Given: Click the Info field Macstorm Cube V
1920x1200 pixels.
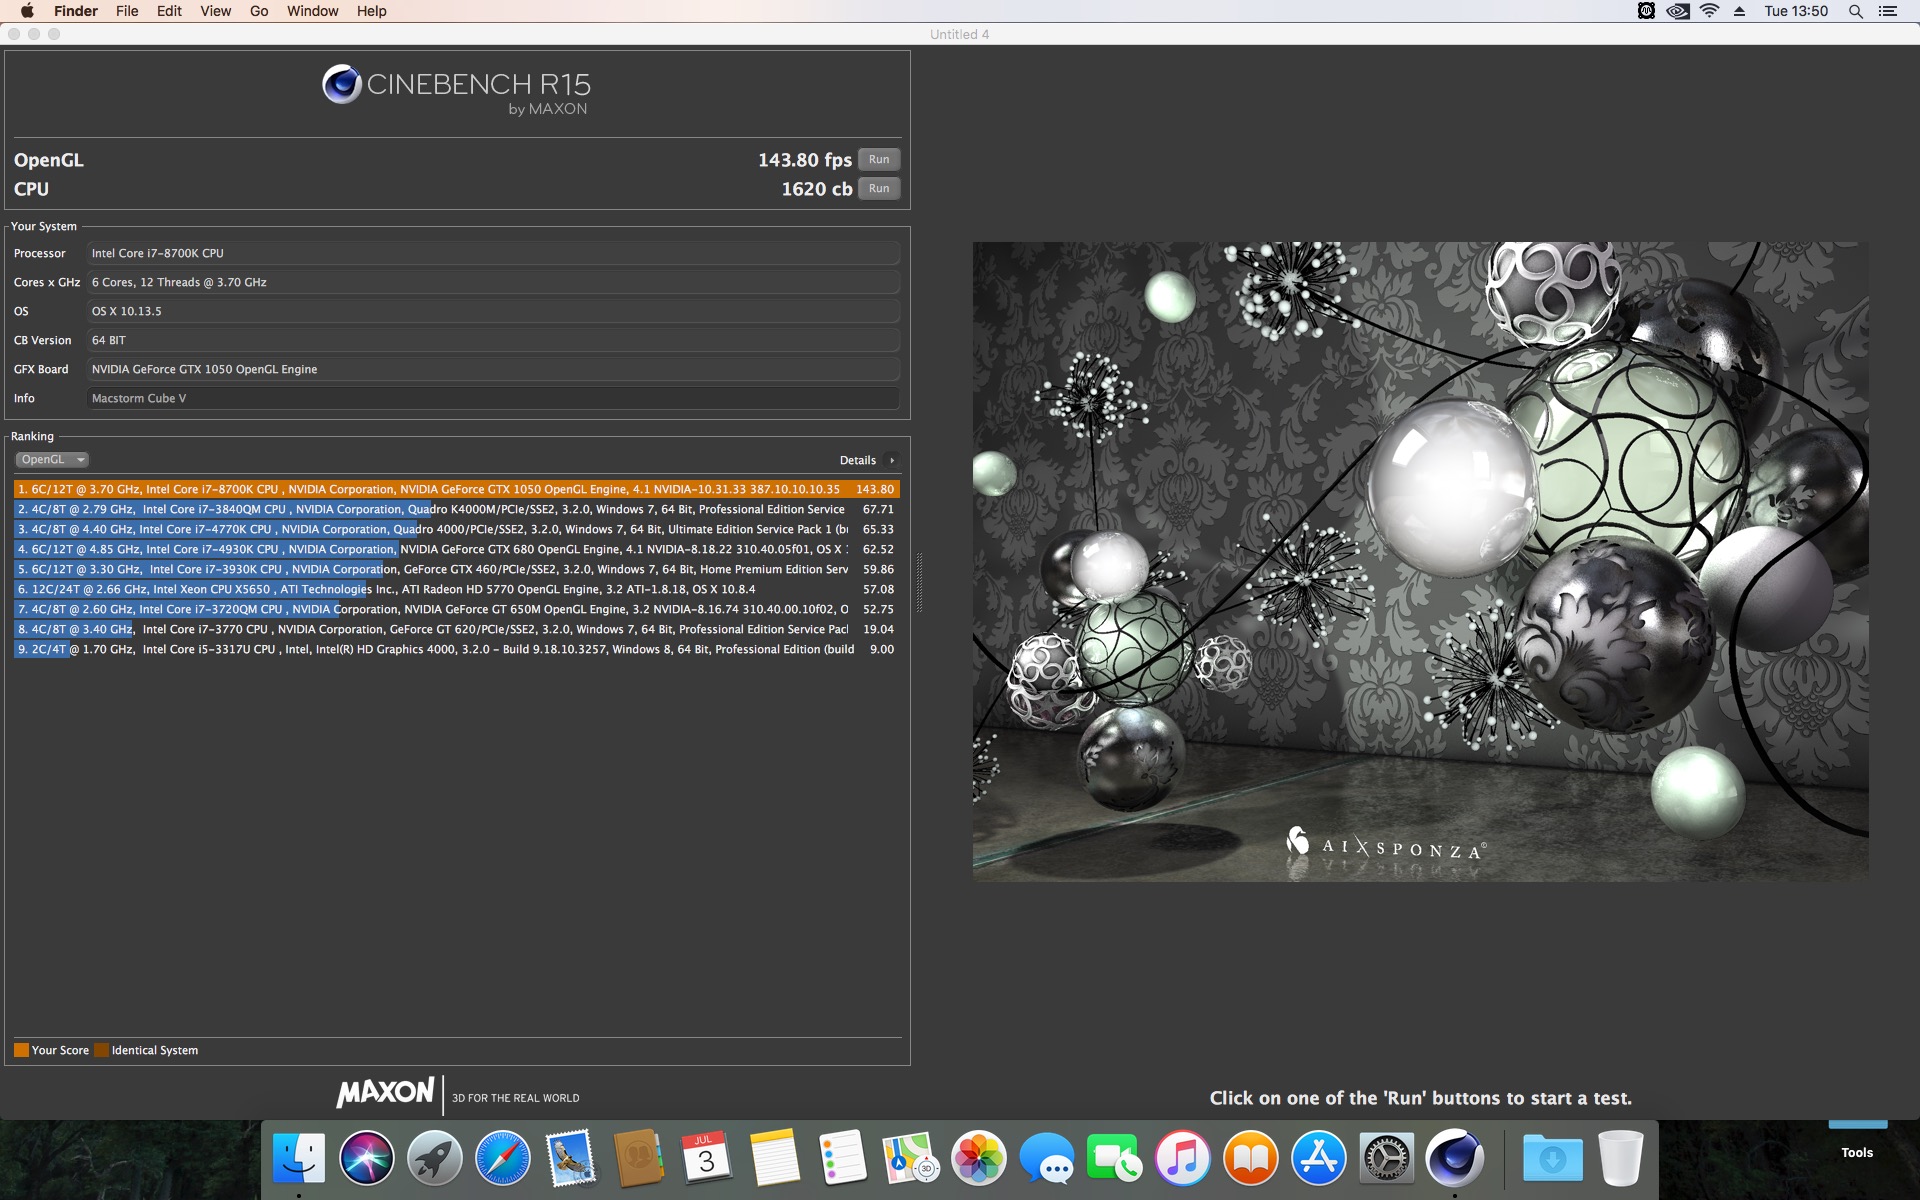Looking at the screenshot, I should point(492,398).
